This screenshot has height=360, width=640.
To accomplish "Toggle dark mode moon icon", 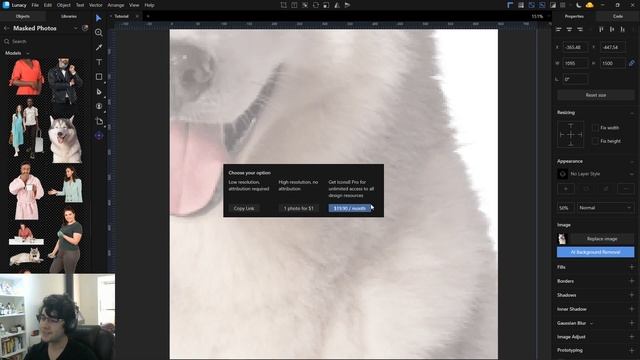I will 578,5.
